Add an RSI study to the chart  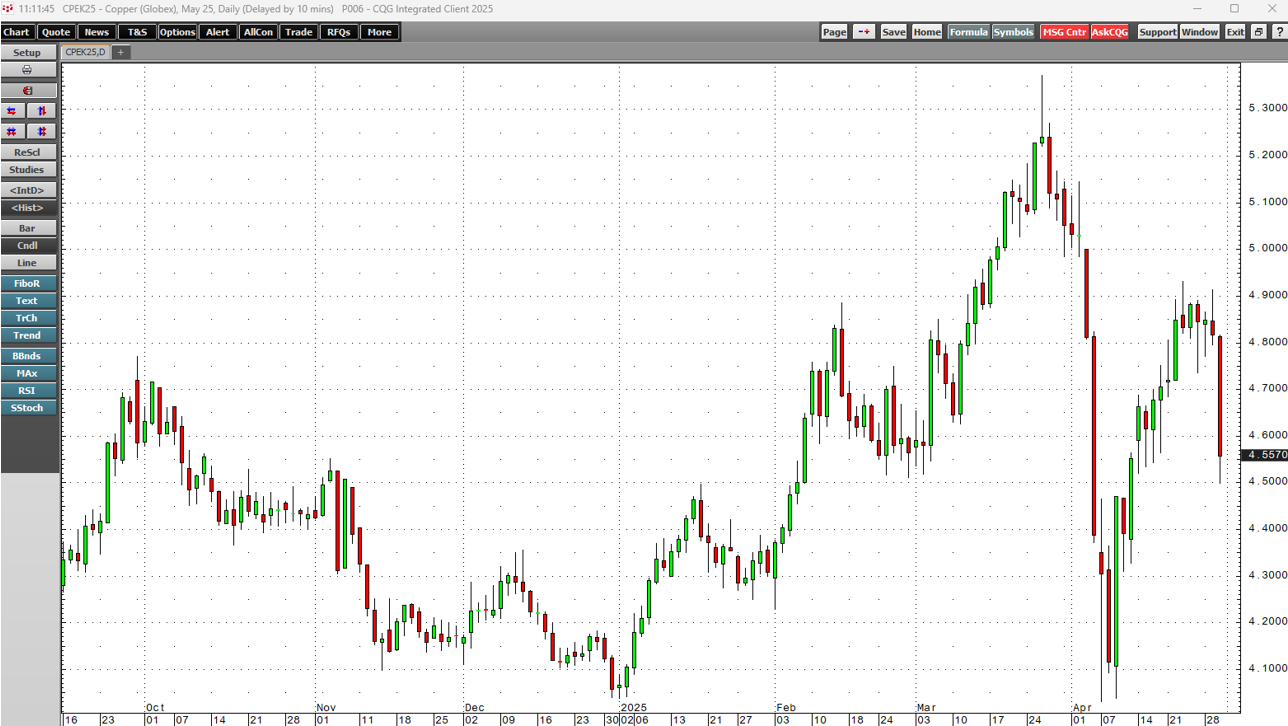28,390
